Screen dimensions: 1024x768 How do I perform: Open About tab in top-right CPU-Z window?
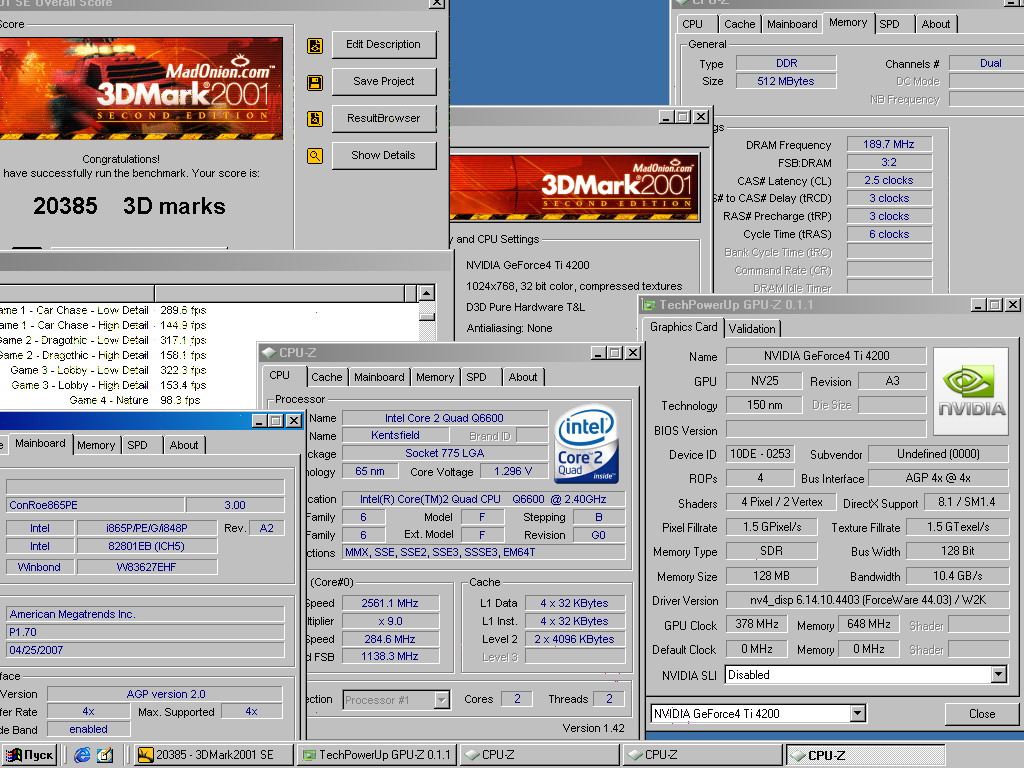tap(936, 24)
